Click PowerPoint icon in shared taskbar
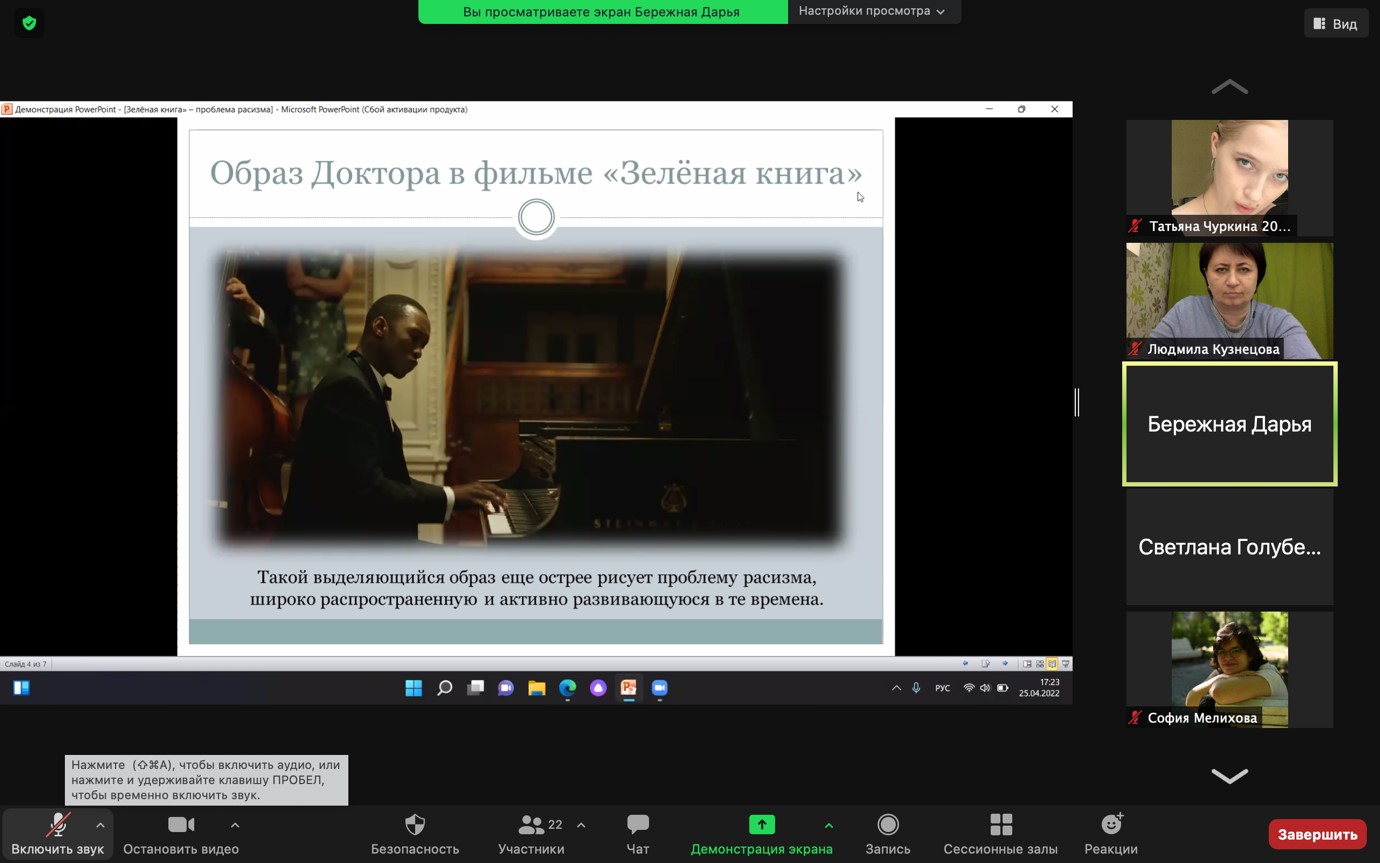This screenshot has width=1380, height=863. (629, 688)
